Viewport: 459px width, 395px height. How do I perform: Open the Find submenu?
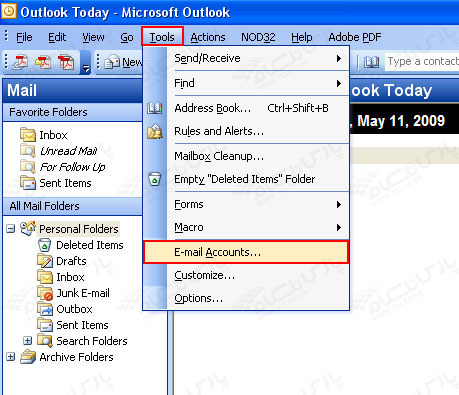coord(258,83)
